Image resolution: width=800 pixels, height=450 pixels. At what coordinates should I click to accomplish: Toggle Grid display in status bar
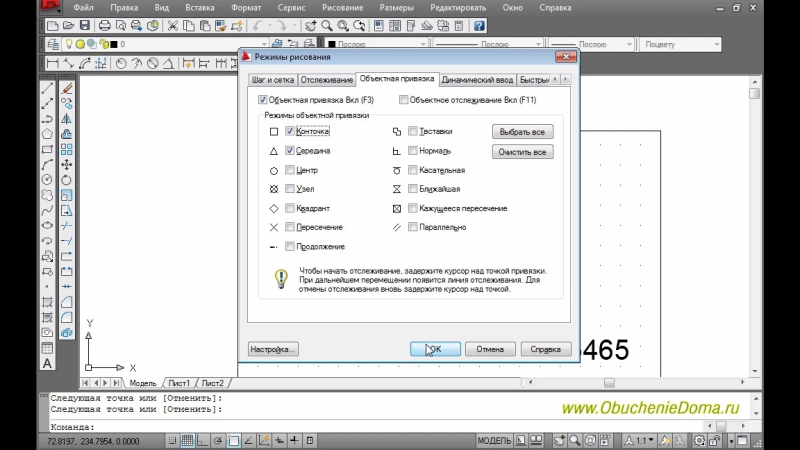pyautogui.click(x=187, y=440)
